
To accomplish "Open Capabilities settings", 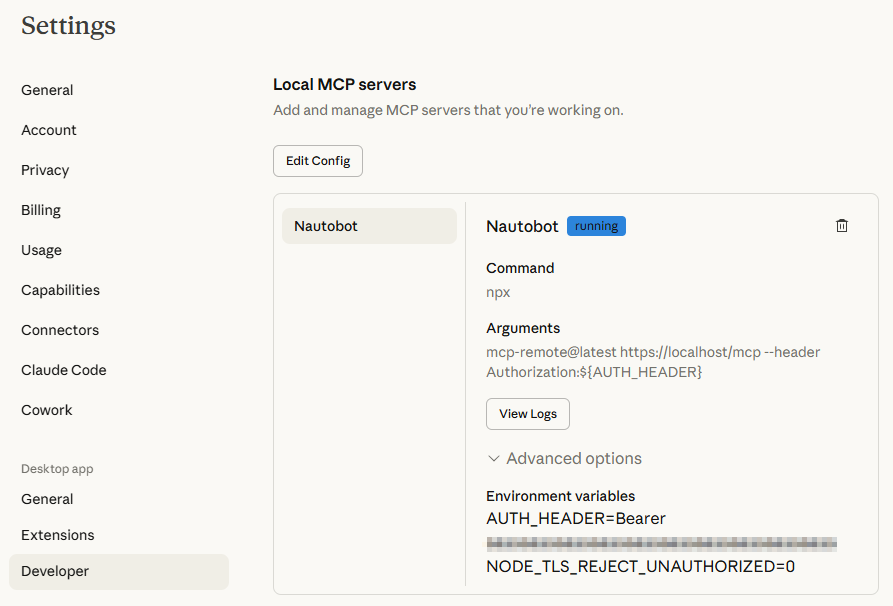I will (x=60, y=290).
